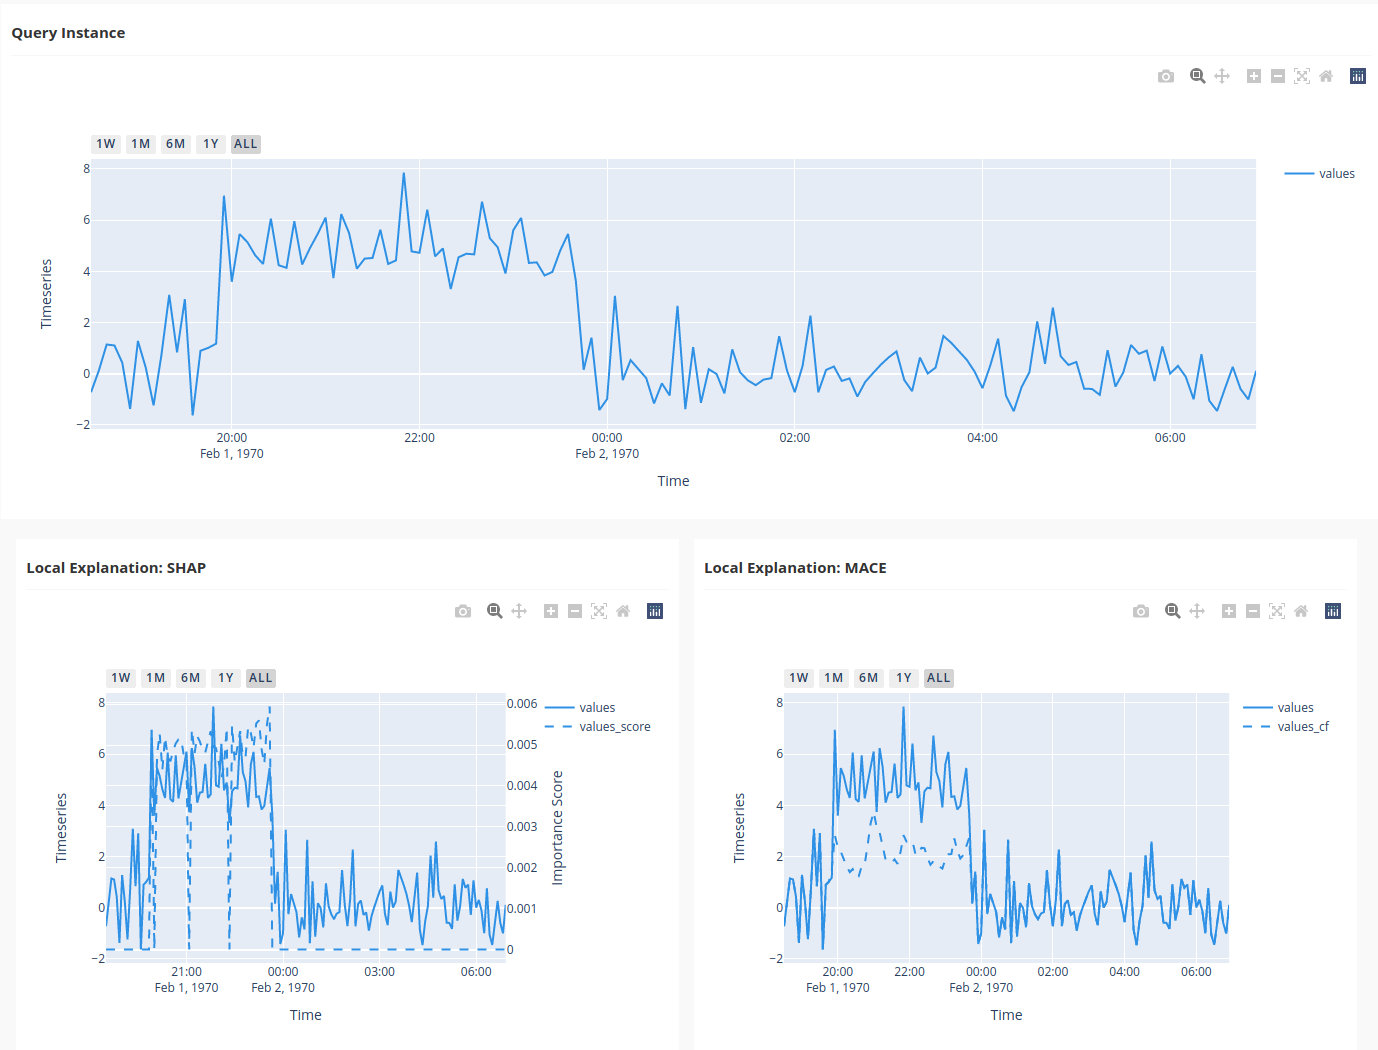Click Importance Score axis title
This screenshot has height=1050, width=1378.
coord(558,828)
